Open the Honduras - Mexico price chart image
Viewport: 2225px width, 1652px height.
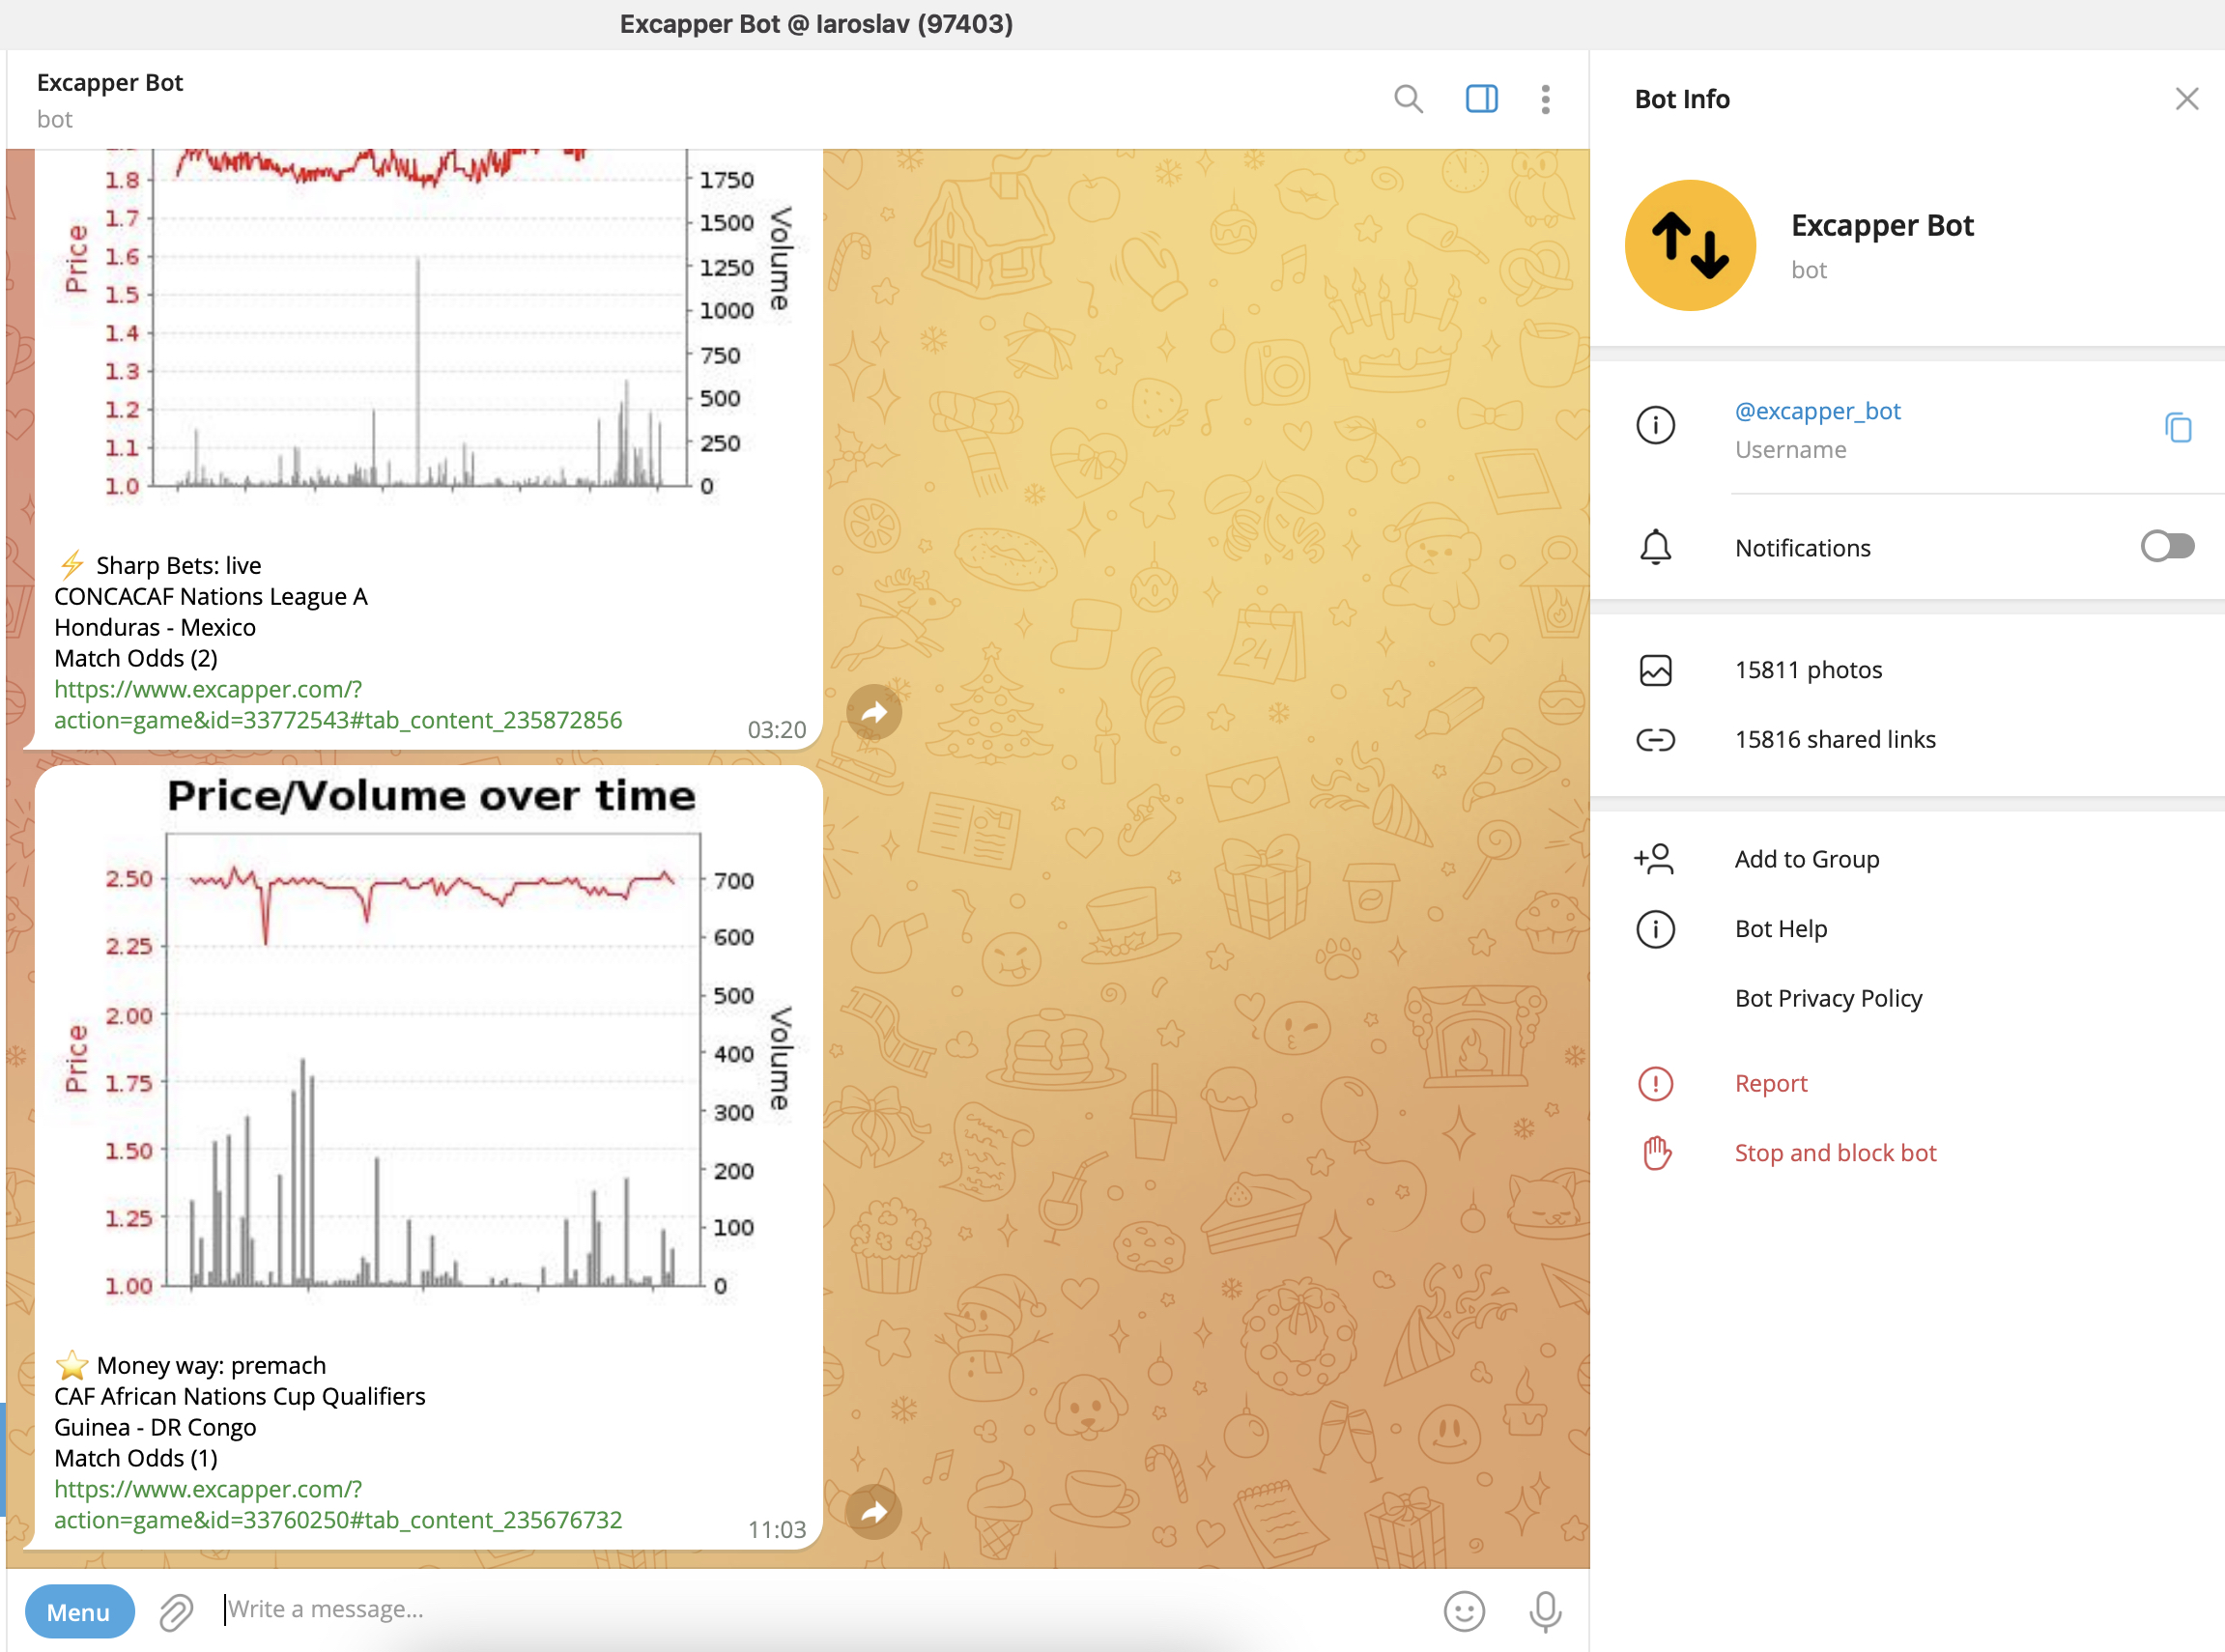(x=429, y=340)
